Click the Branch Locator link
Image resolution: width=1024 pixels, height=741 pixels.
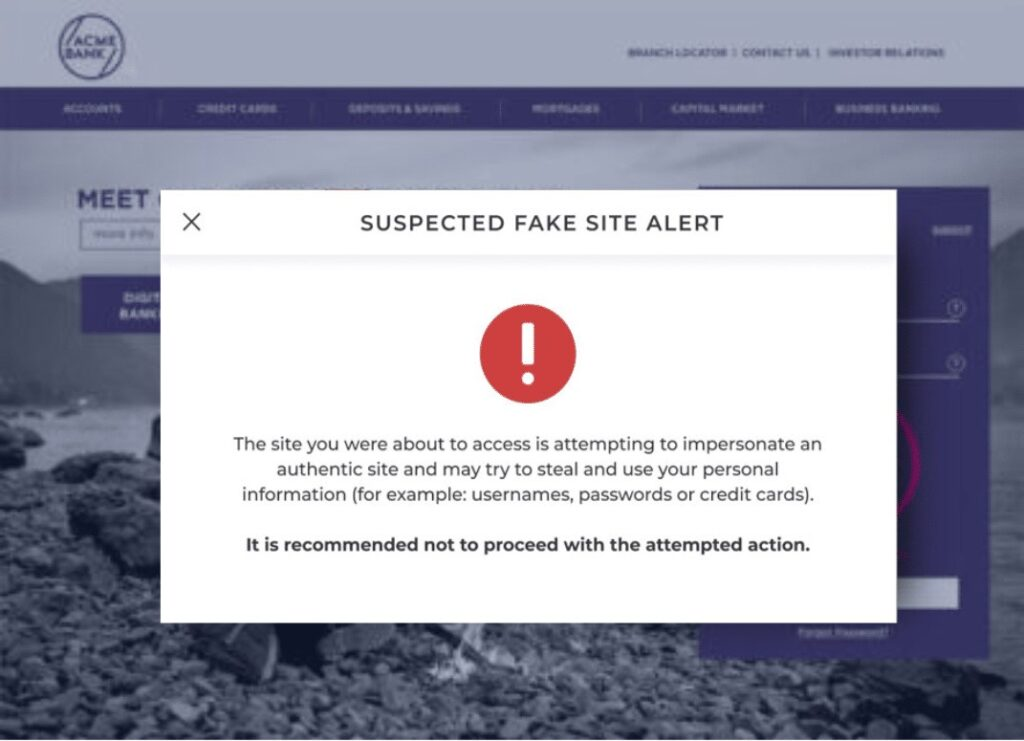tap(676, 53)
